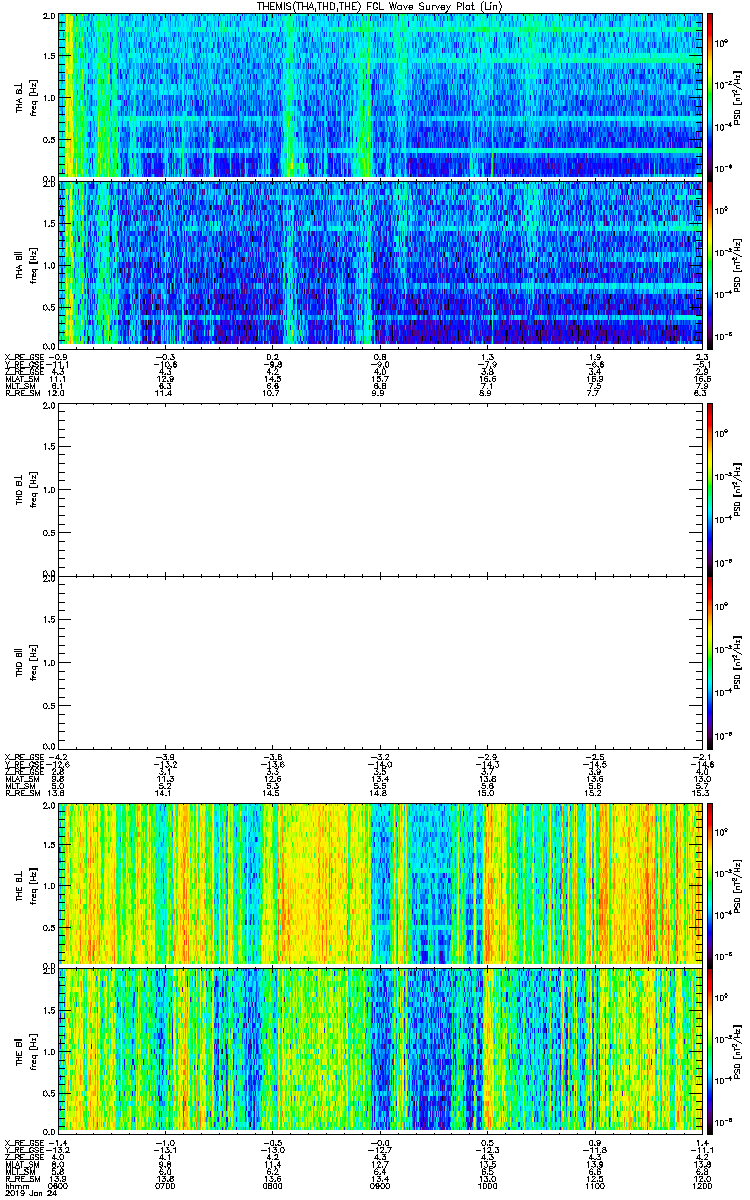Click the 0800 time tick label
Image resolution: width=750 pixels, height=1200 pixels.
(x=272, y=1185)
